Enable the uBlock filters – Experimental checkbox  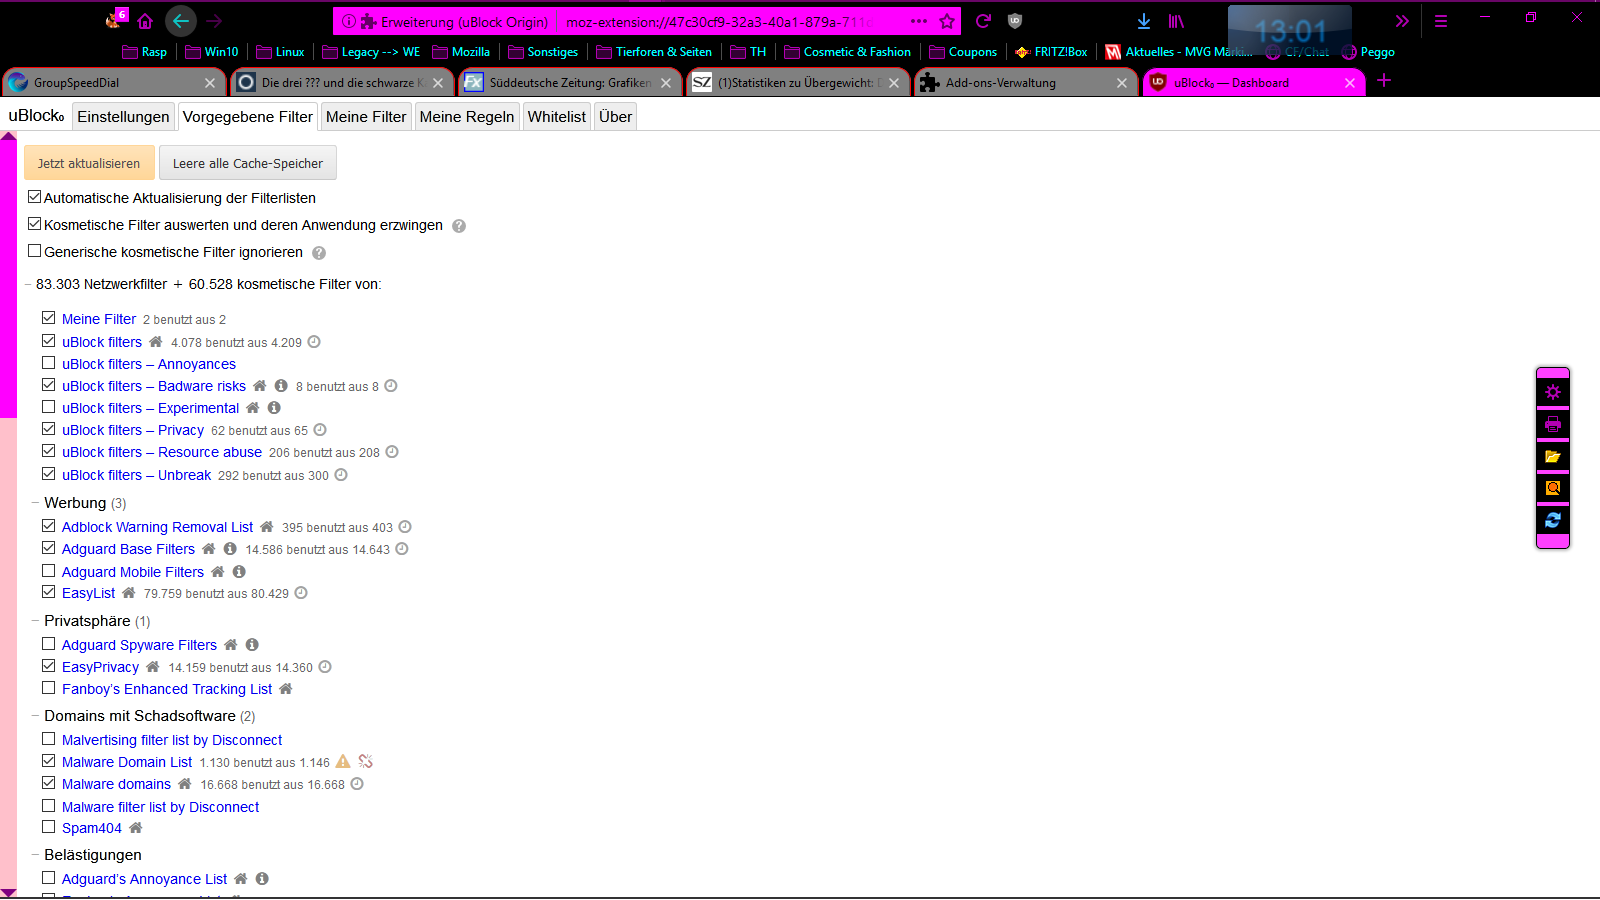(x=48, y=407)
